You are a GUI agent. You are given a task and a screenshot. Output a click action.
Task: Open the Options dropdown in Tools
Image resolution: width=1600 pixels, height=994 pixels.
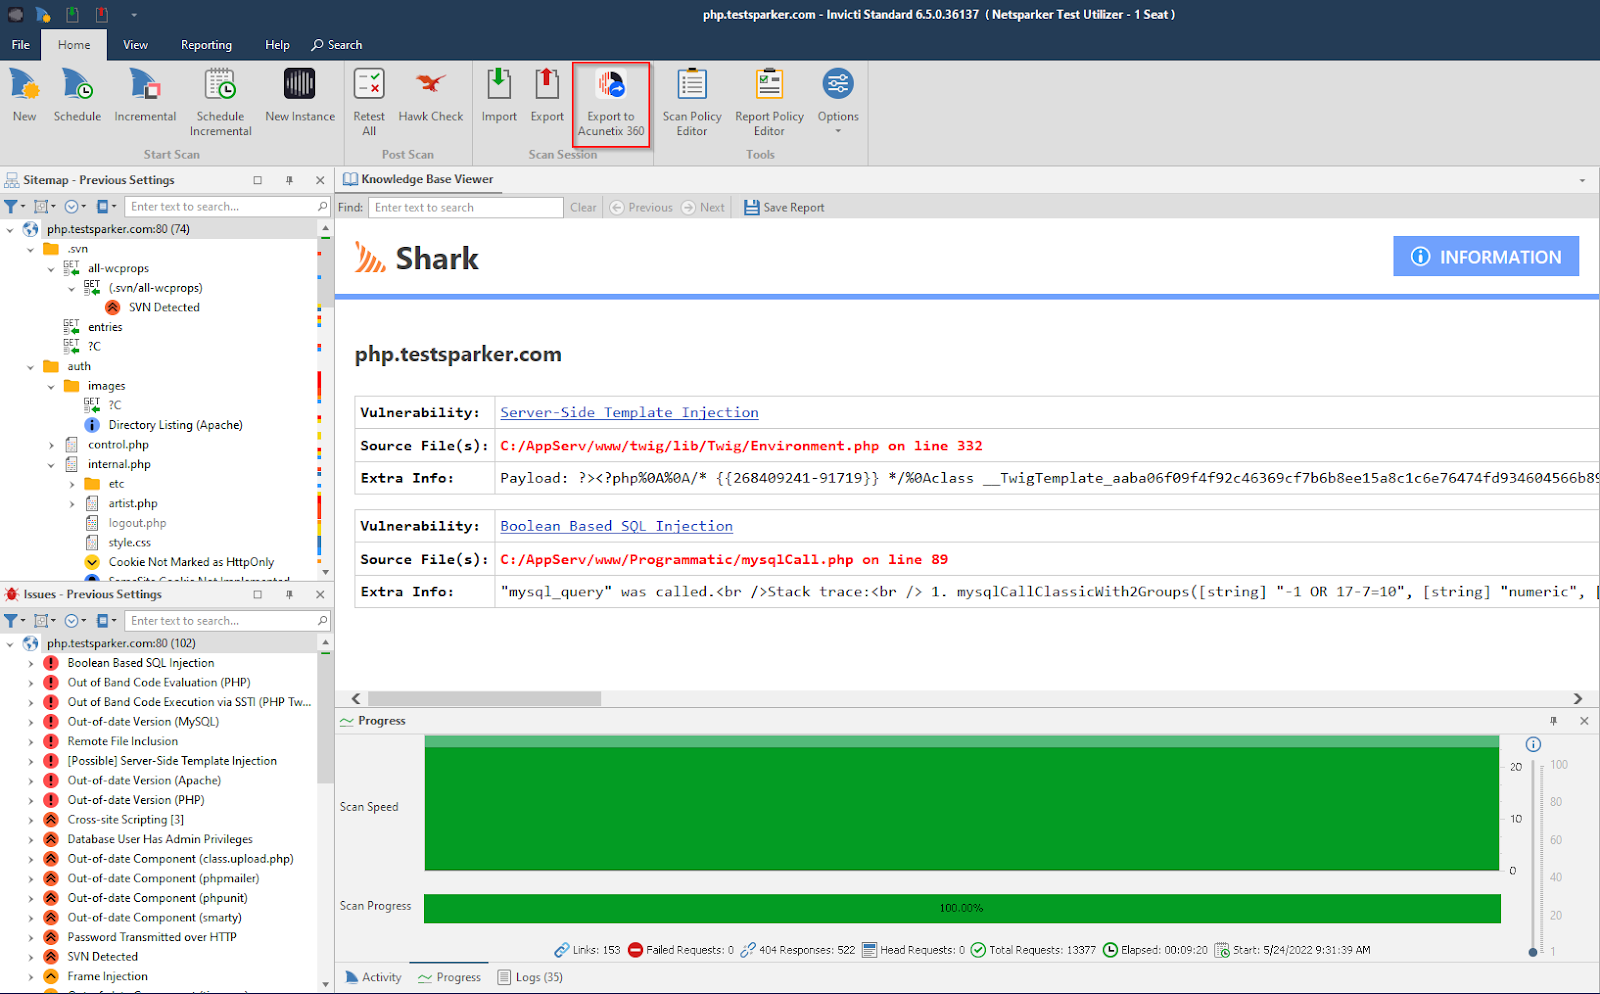pyautogui.click(x=838, y=100)
